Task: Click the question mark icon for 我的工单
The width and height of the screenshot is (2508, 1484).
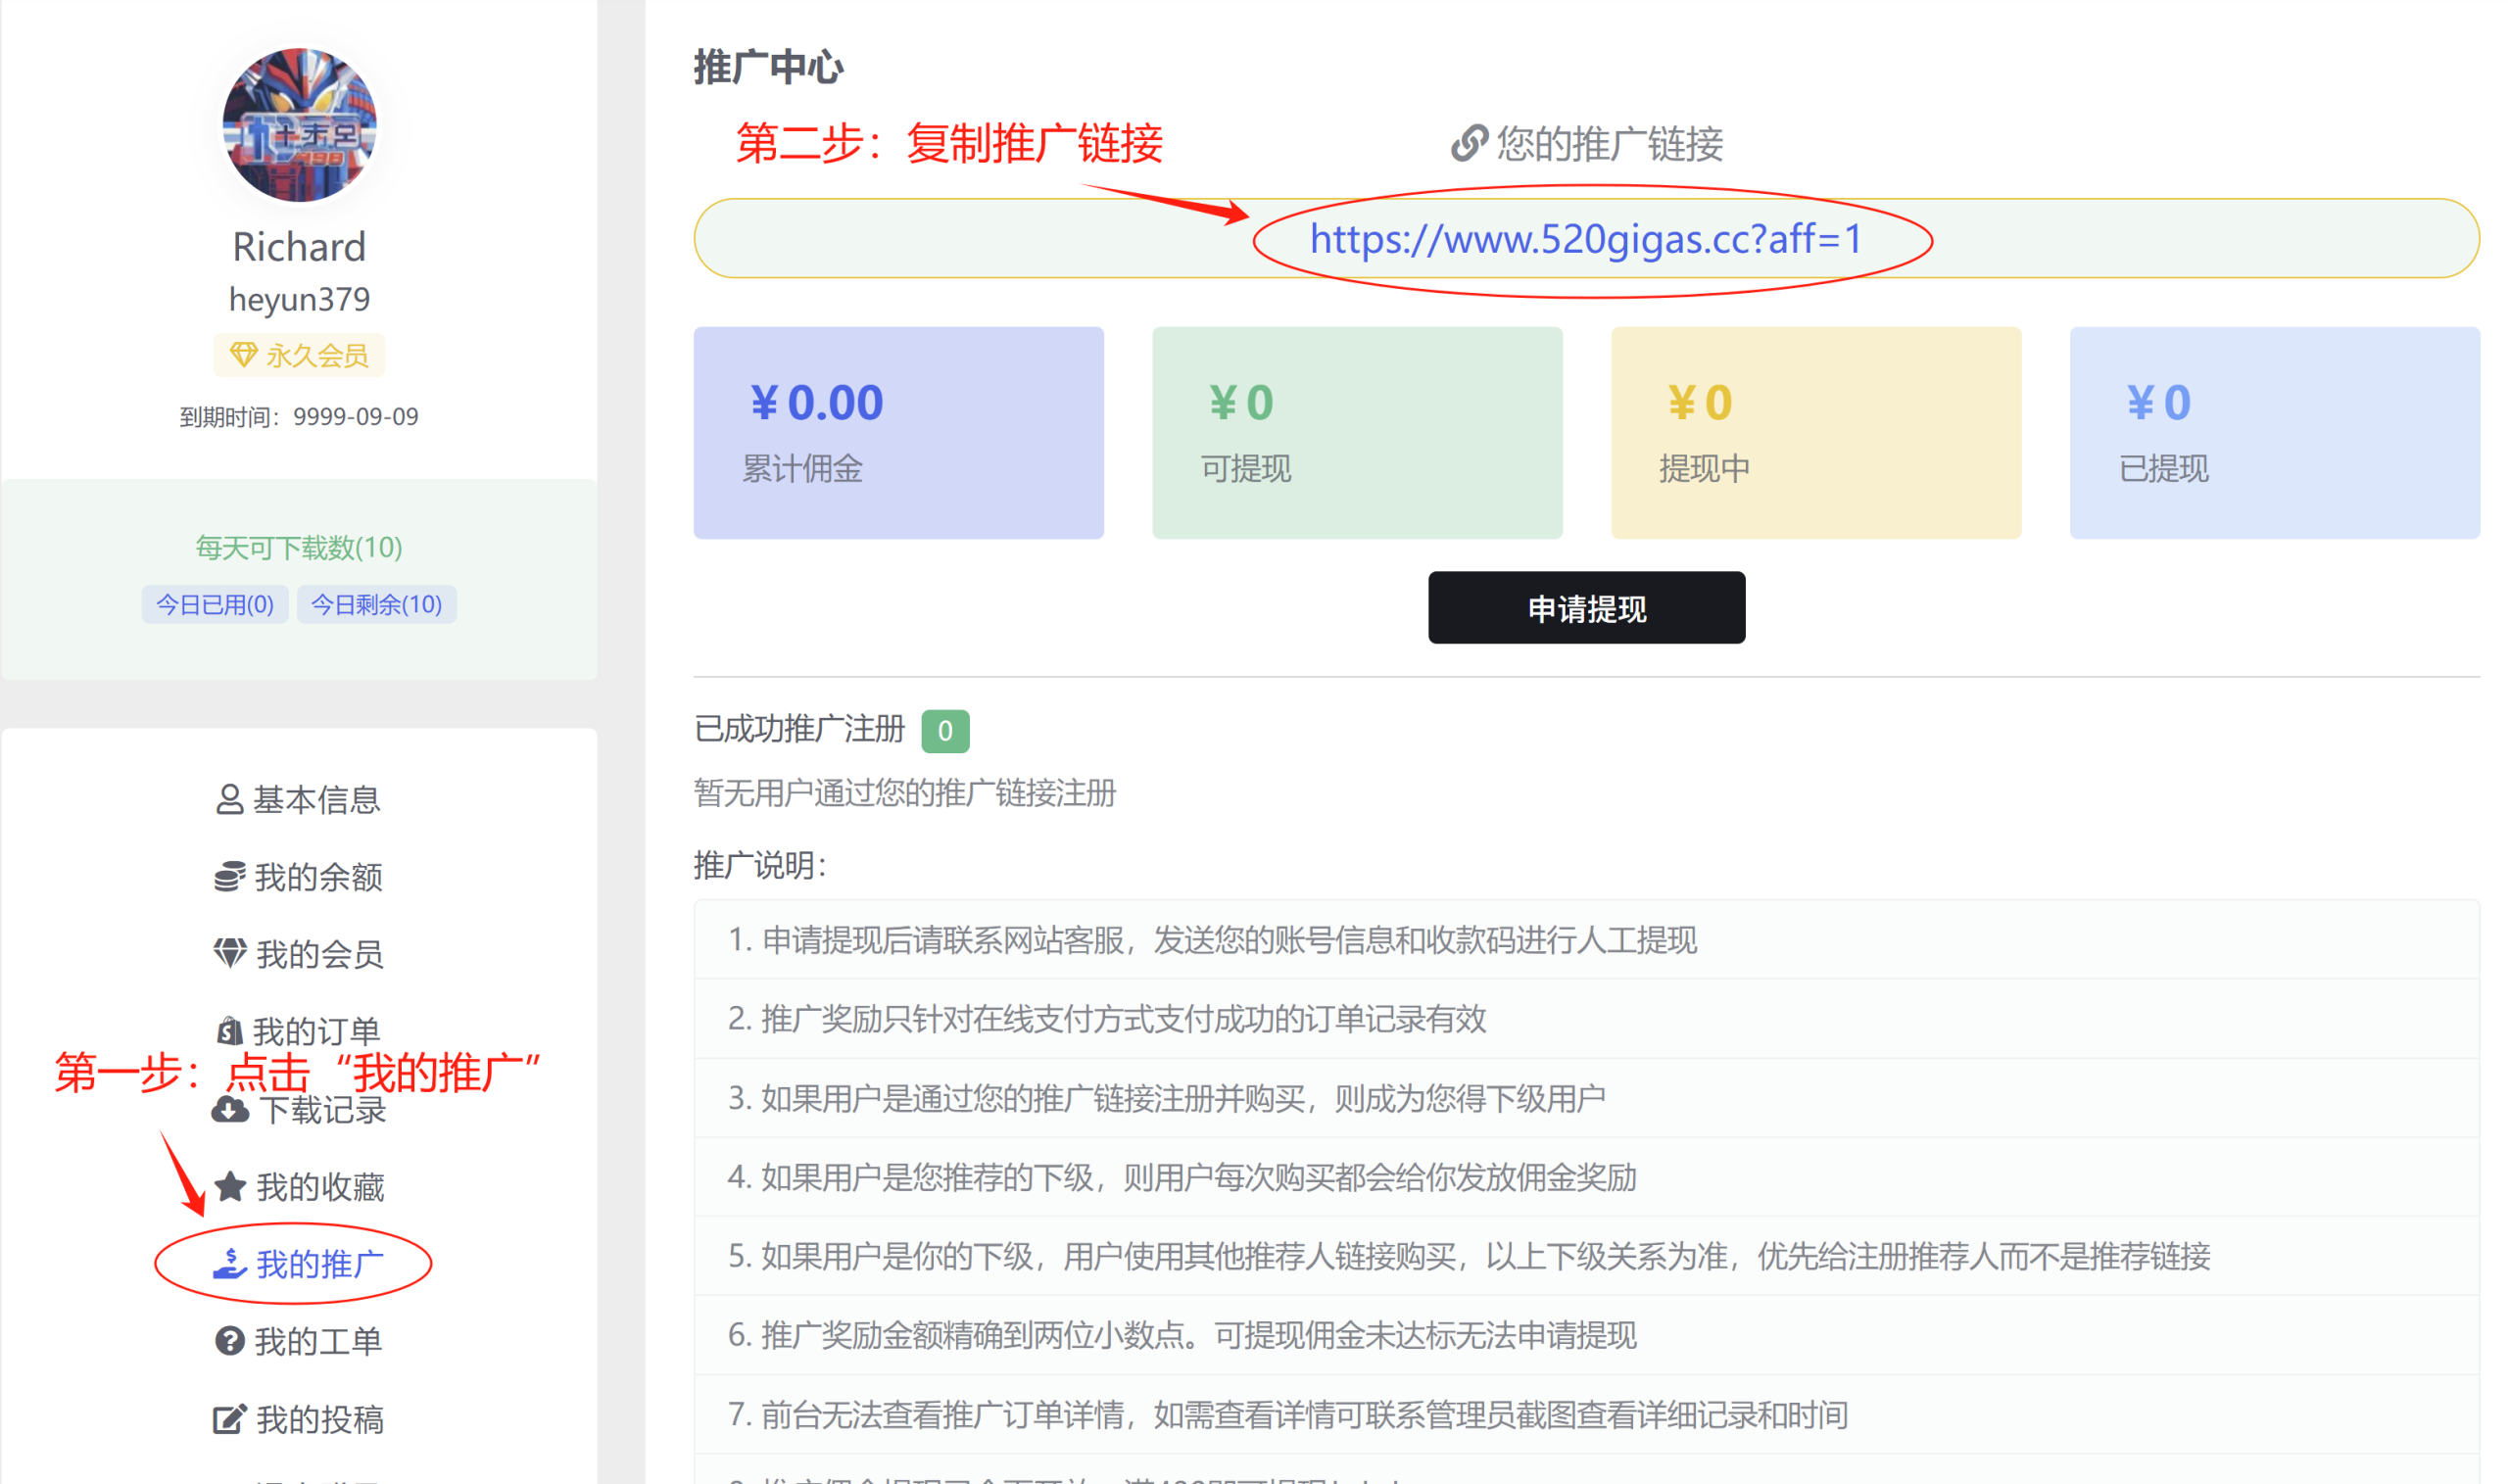Action: click(229, 1341)
